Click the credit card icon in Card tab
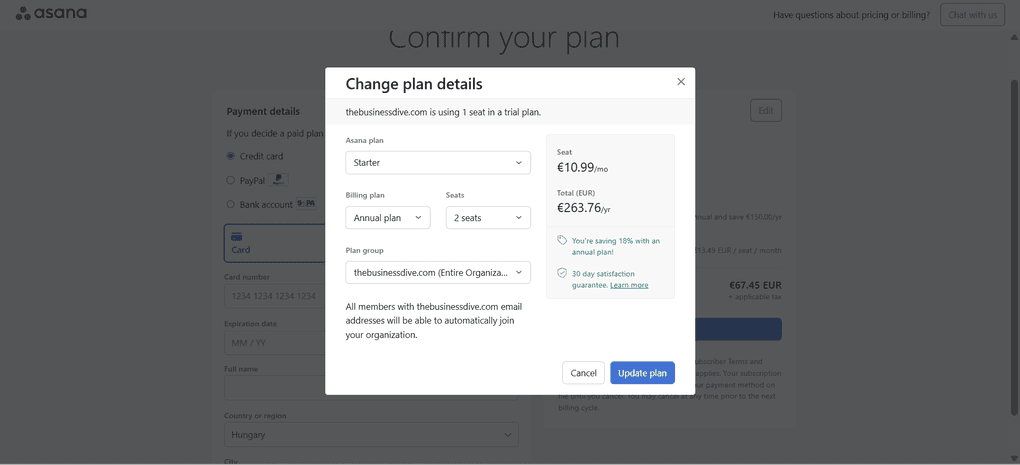This screenshot has height=465, width=1020. point(237,237)
